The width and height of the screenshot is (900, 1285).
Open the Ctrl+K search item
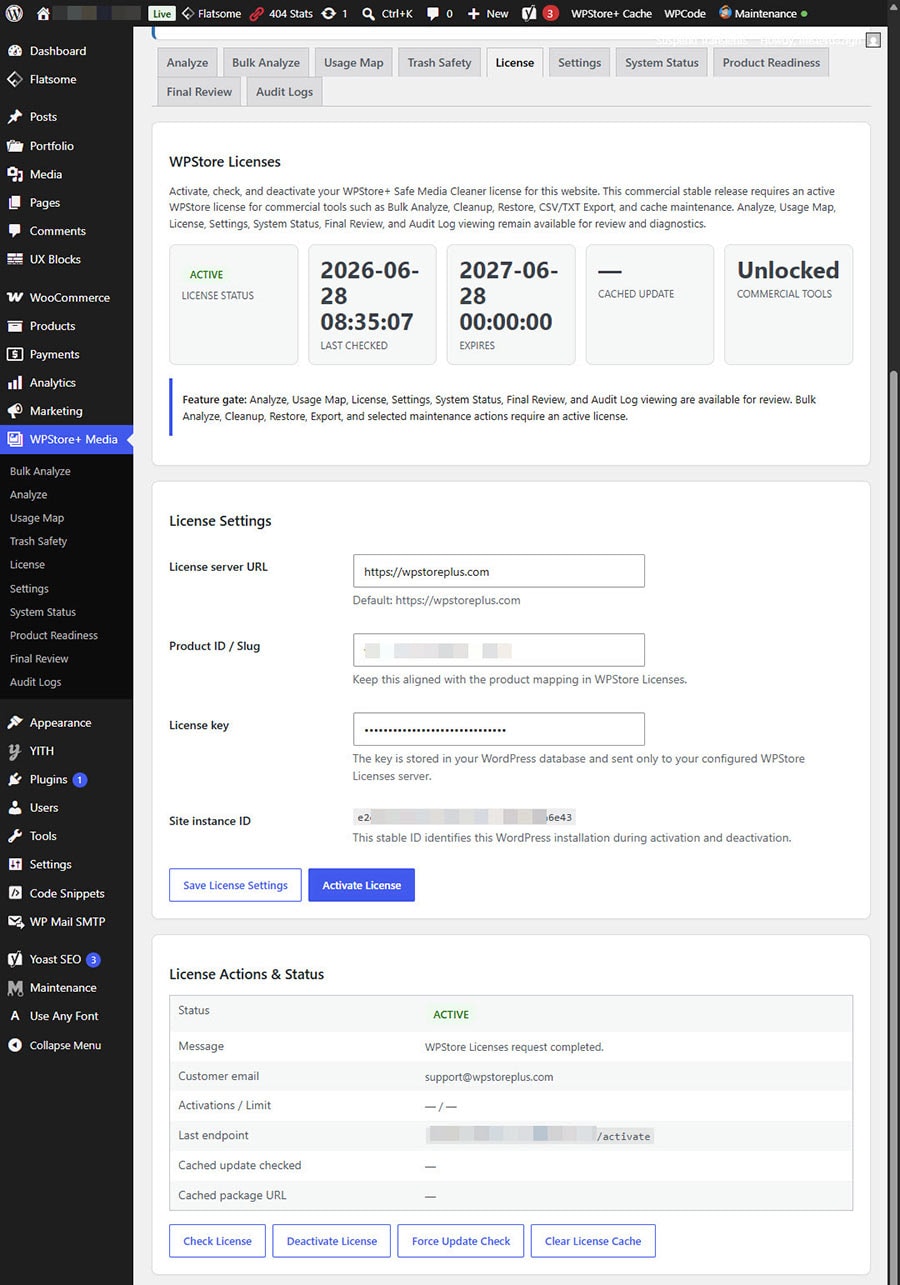[x=387, y=14]
